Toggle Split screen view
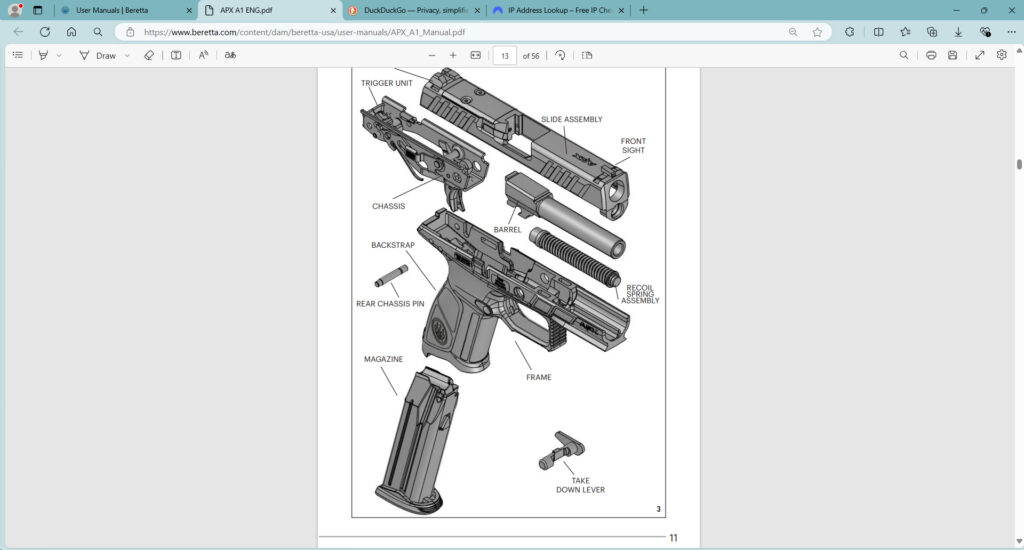Screen dimensions: 1024x550 (879, 31)
